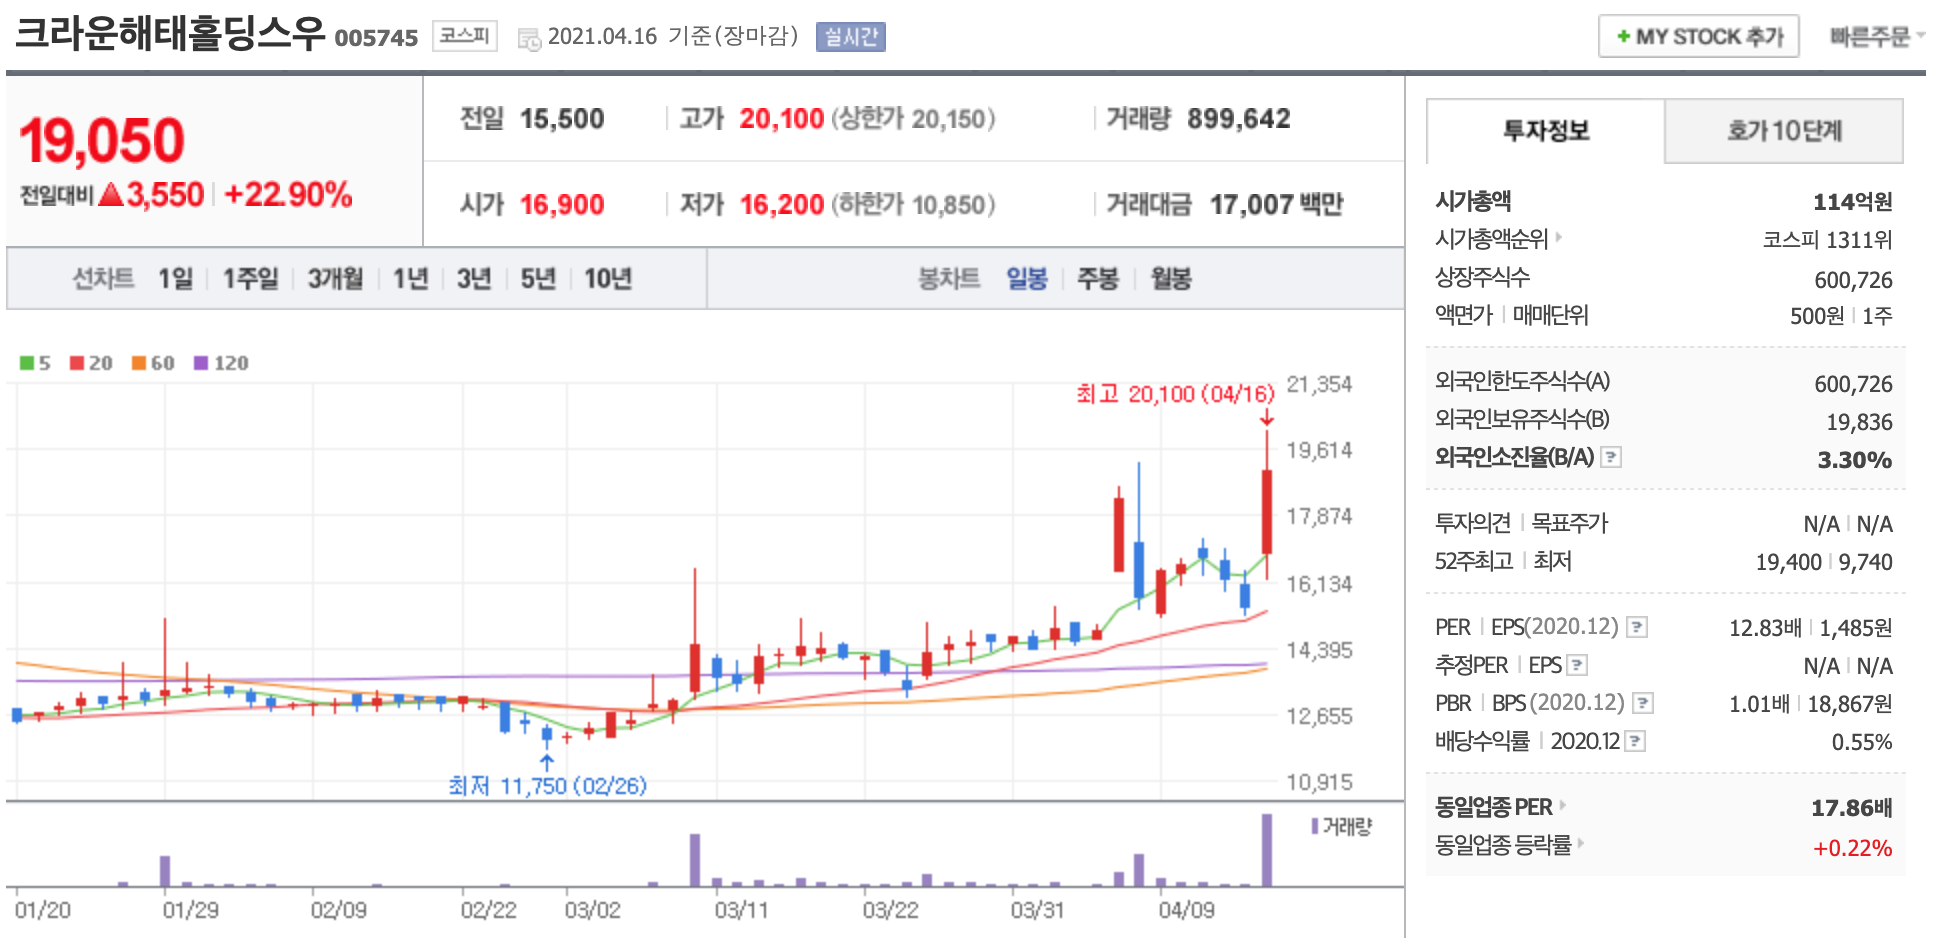
Task: Select the 1주일 line chart period
Action: [250, 278]
